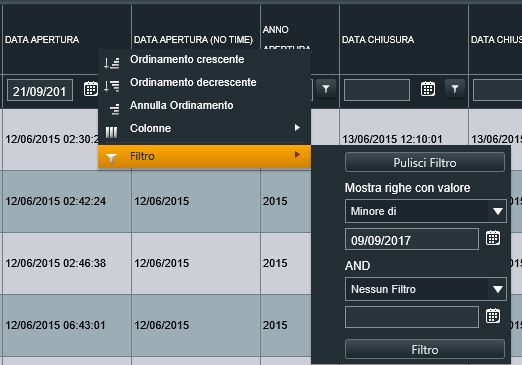Select Annulla Ordinamento menu entry

pos(204,105)
